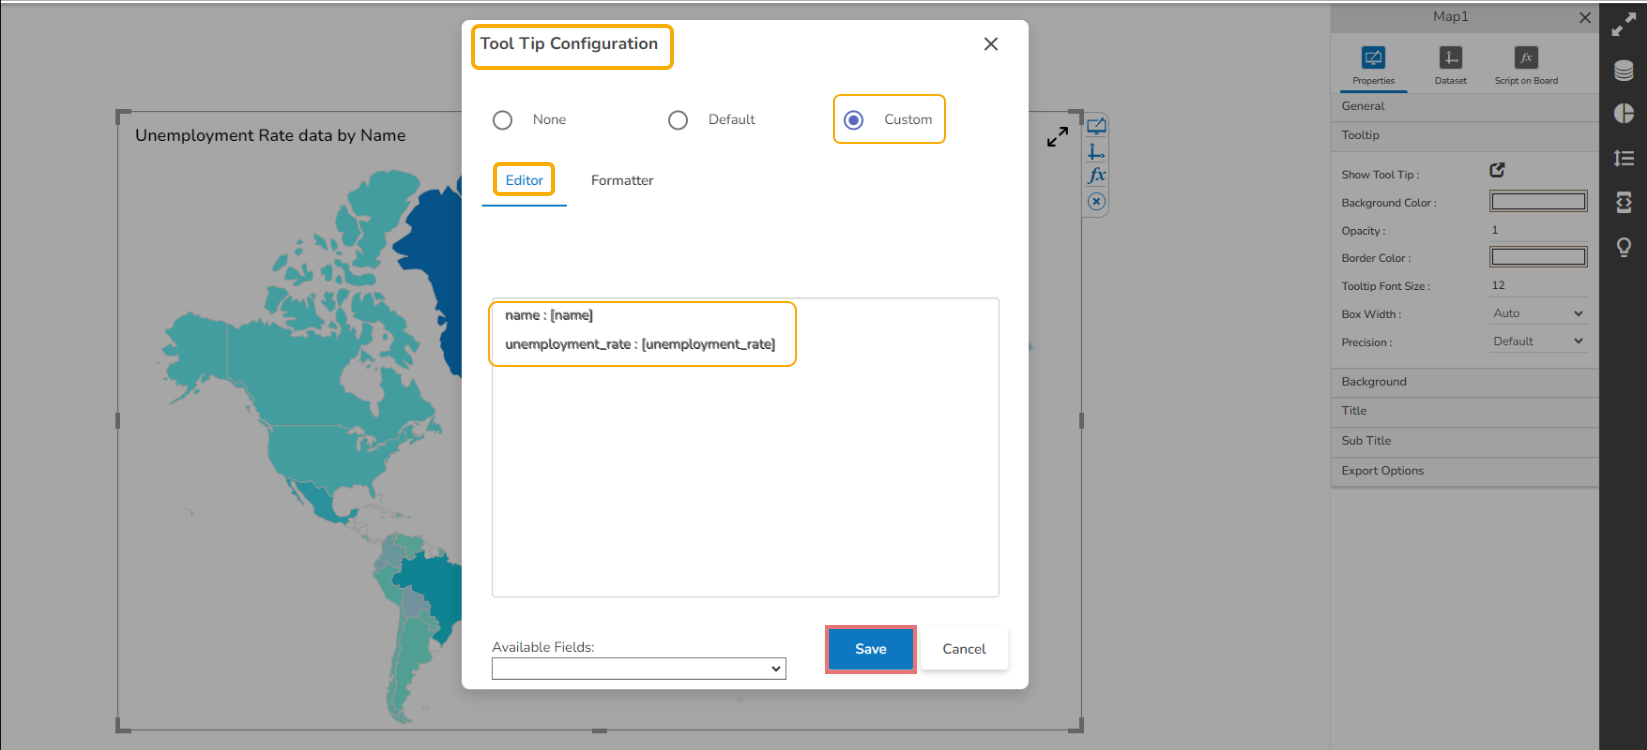Maximize the map chart with expand arrows
This screenshot has height=750, width=1647.
(x=1057, y=137)
